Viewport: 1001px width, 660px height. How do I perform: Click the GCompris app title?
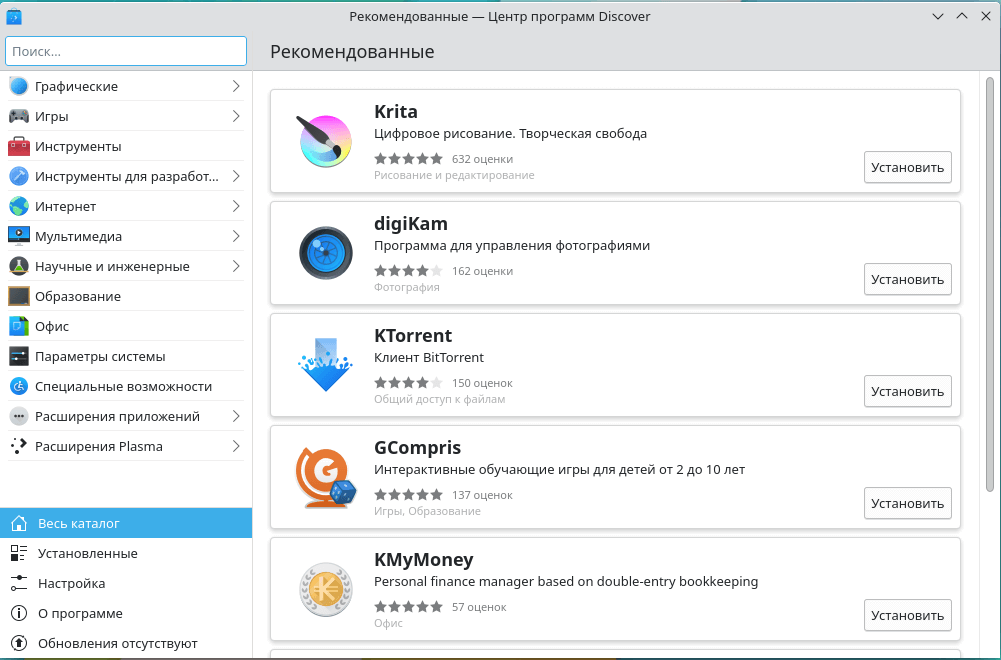418,447
